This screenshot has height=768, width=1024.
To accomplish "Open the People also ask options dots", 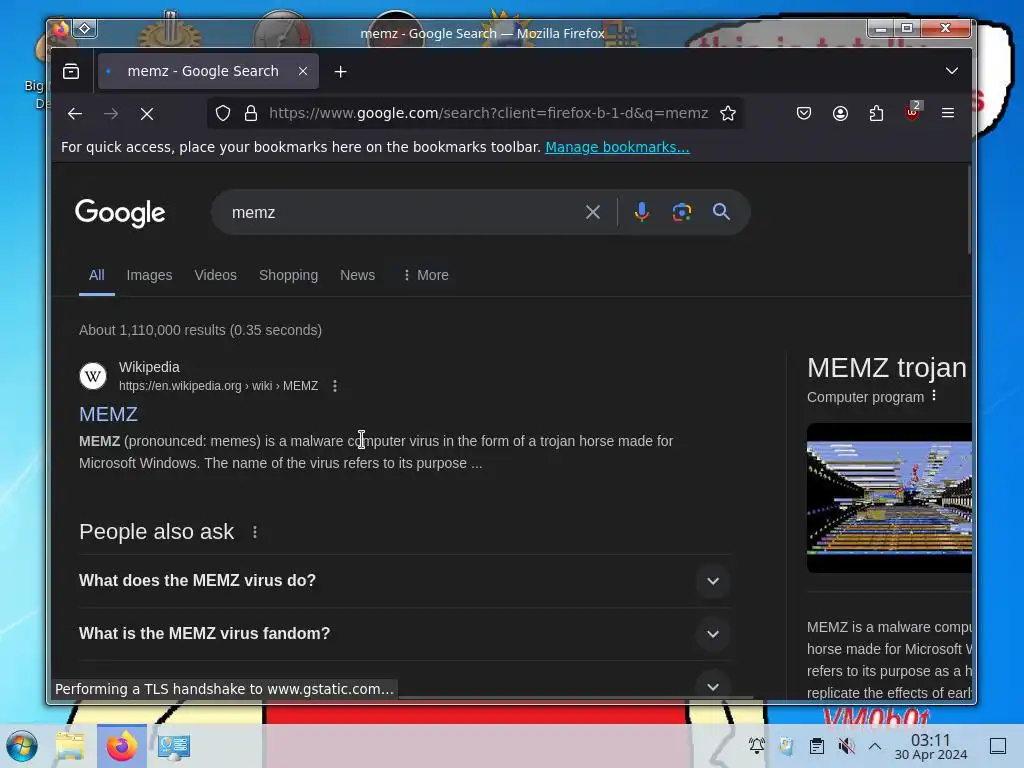I will [x=255, y=532].
